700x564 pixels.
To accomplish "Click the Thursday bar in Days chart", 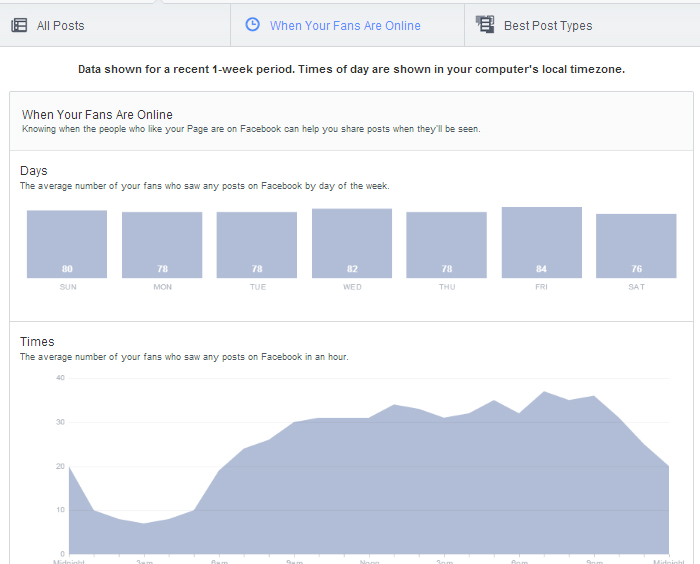I will [x=446, y=245].
